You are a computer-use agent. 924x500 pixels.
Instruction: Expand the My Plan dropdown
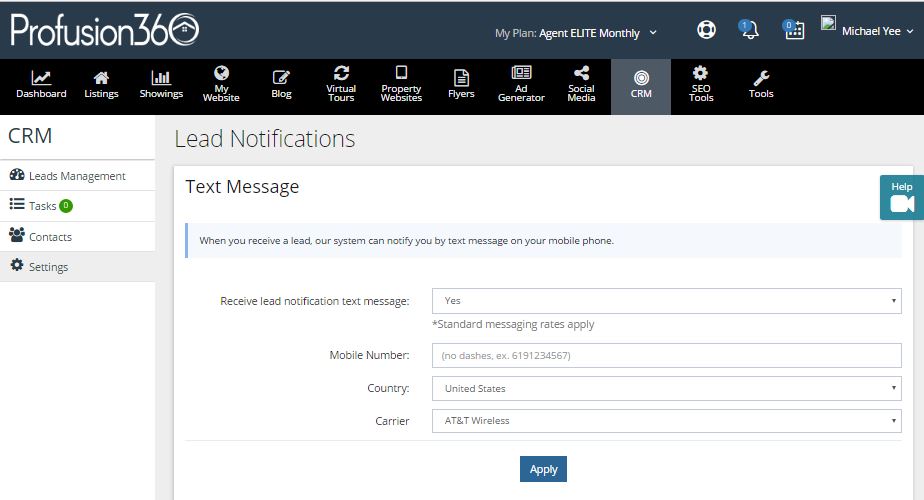[576, 33]
